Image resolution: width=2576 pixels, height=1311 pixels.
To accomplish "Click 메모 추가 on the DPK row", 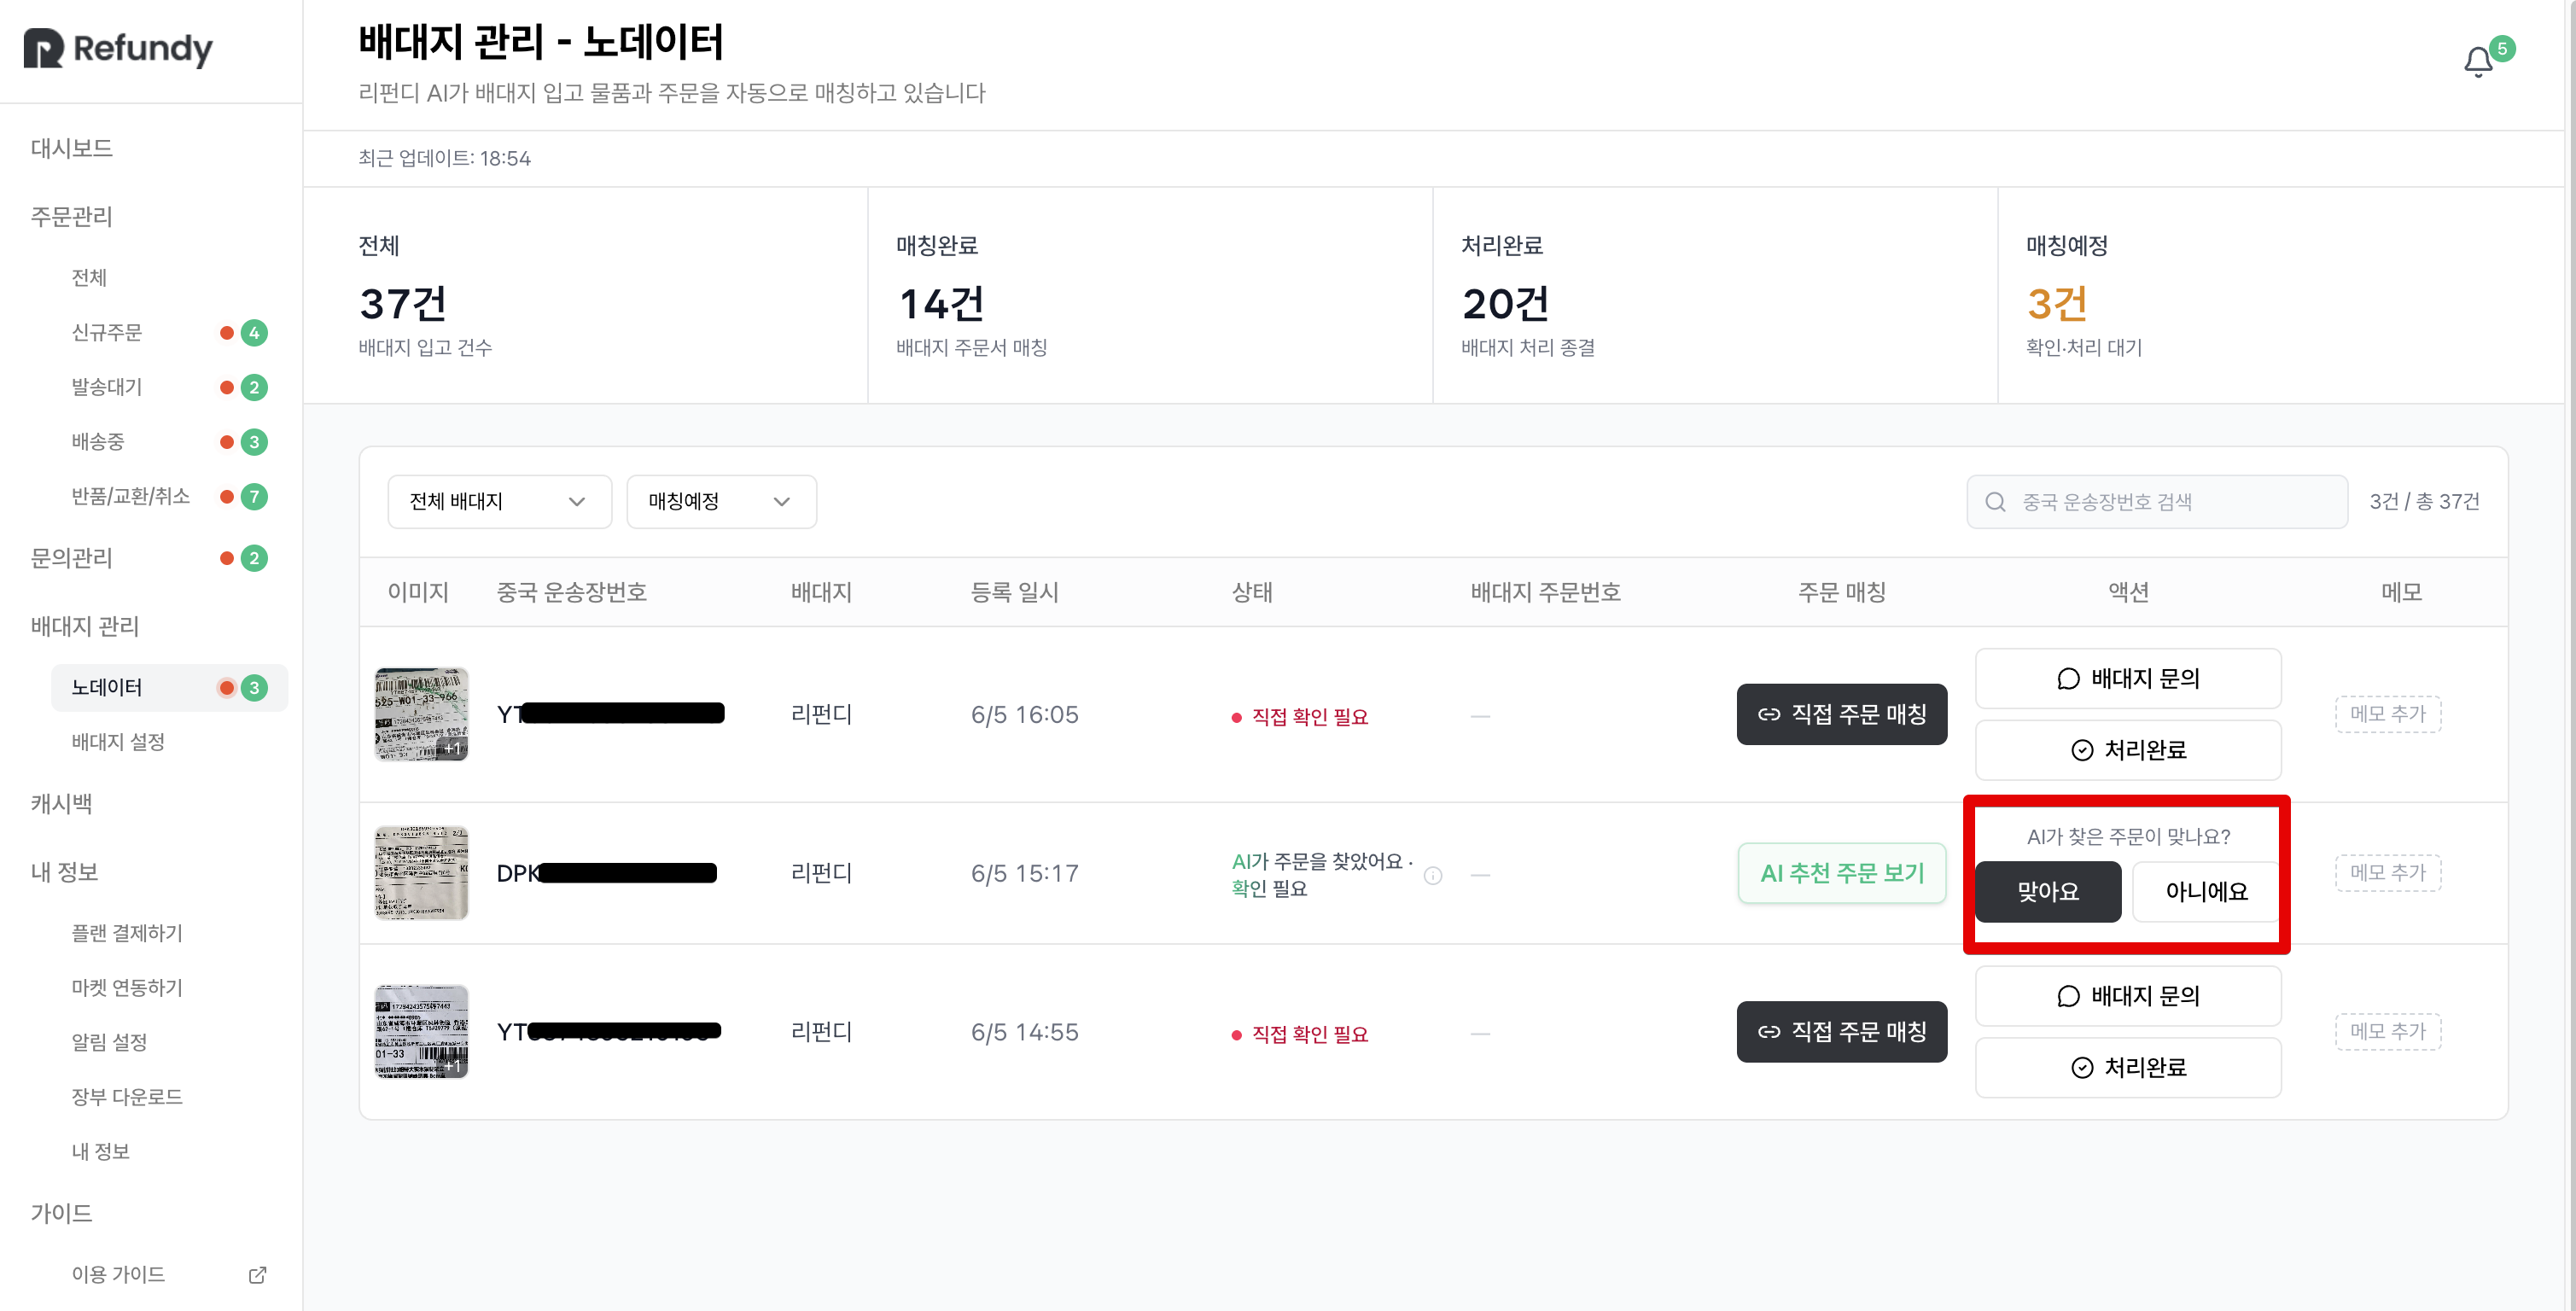I will click(x=2387, y=873).
